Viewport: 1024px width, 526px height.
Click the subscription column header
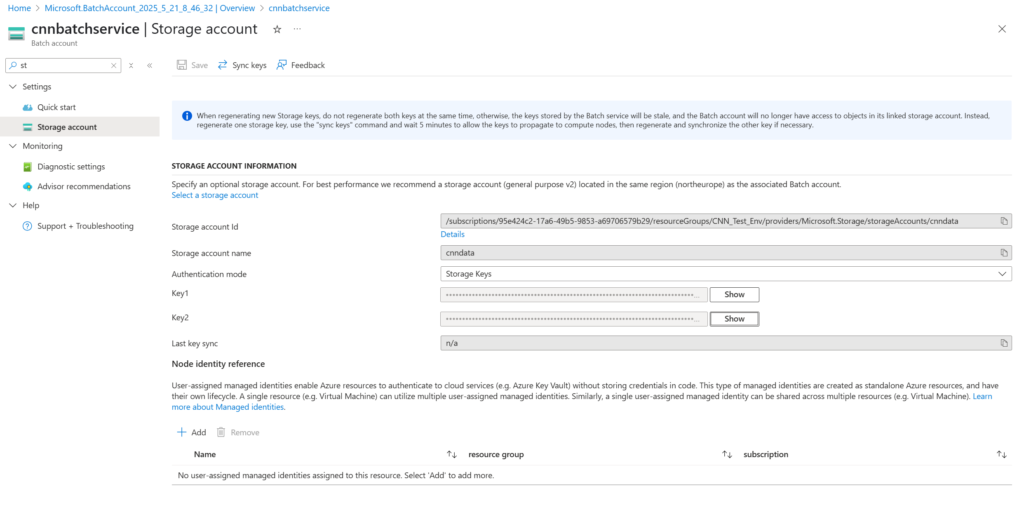tap(765, 454)
